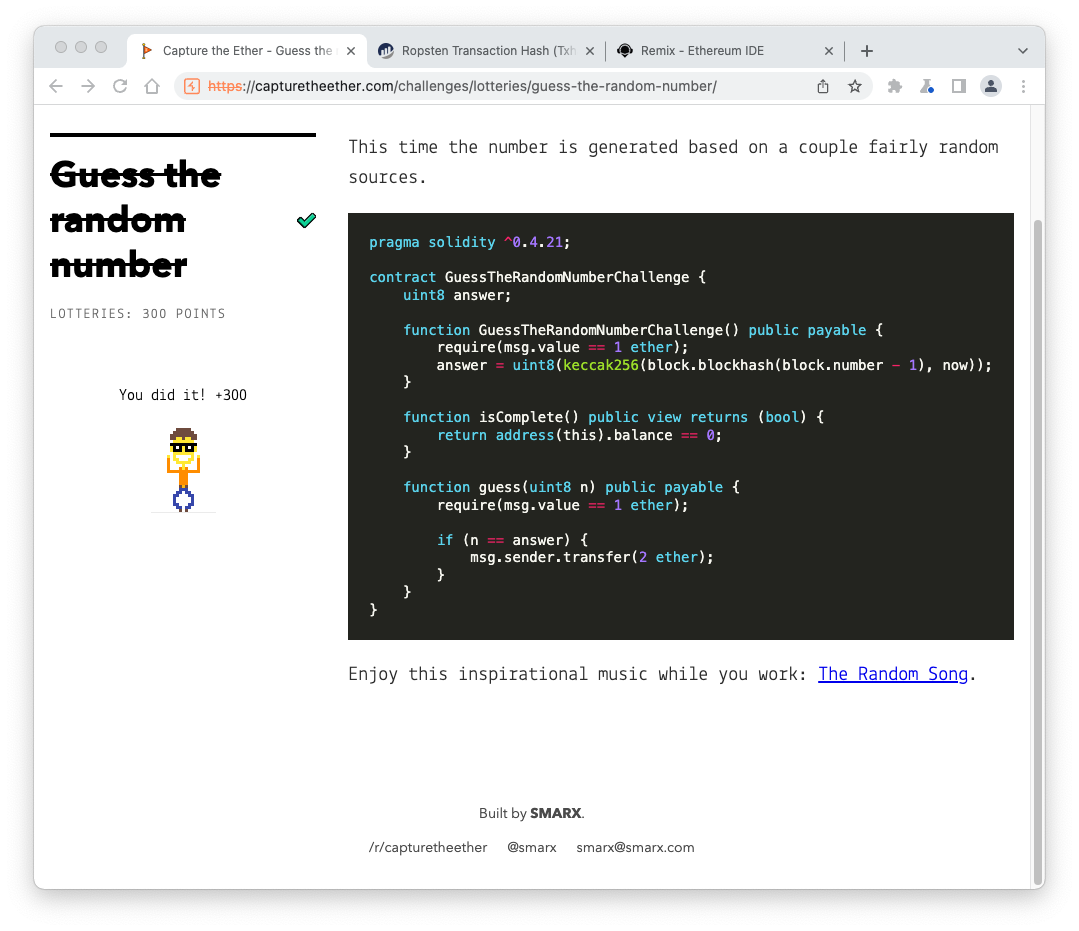This screenshot has width=1079, height=931.
Task: Go forward in browser history
Action: (88, 86)
